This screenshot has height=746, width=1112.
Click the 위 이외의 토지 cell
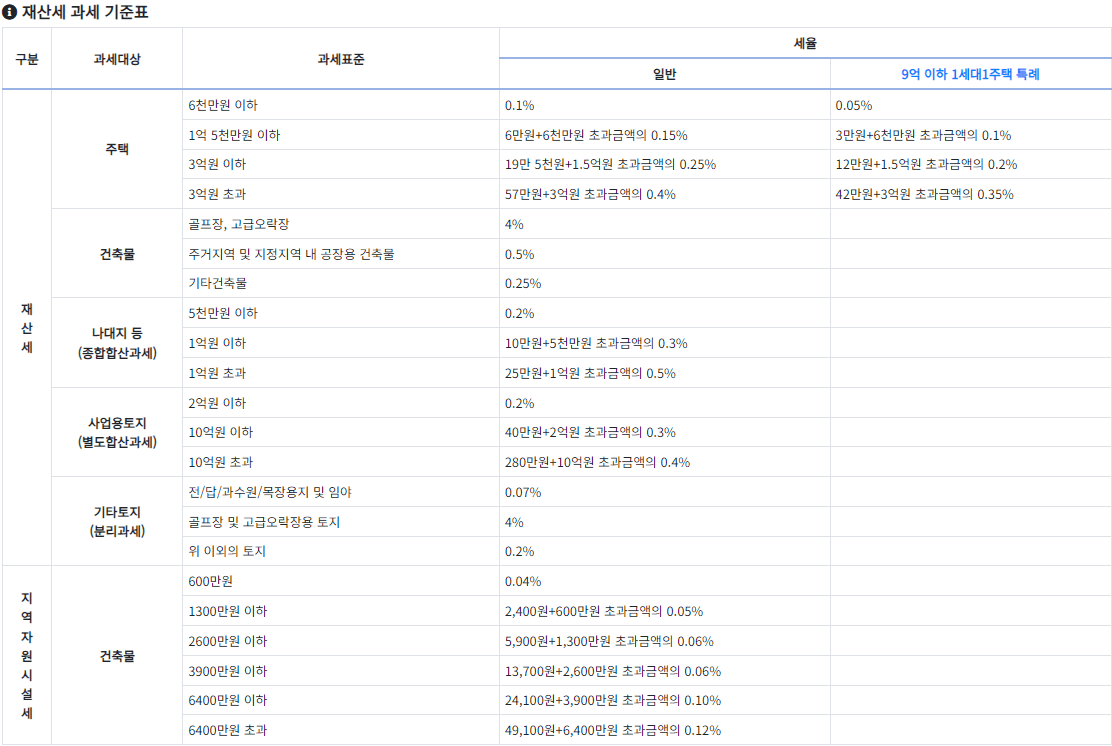point(340,551)
